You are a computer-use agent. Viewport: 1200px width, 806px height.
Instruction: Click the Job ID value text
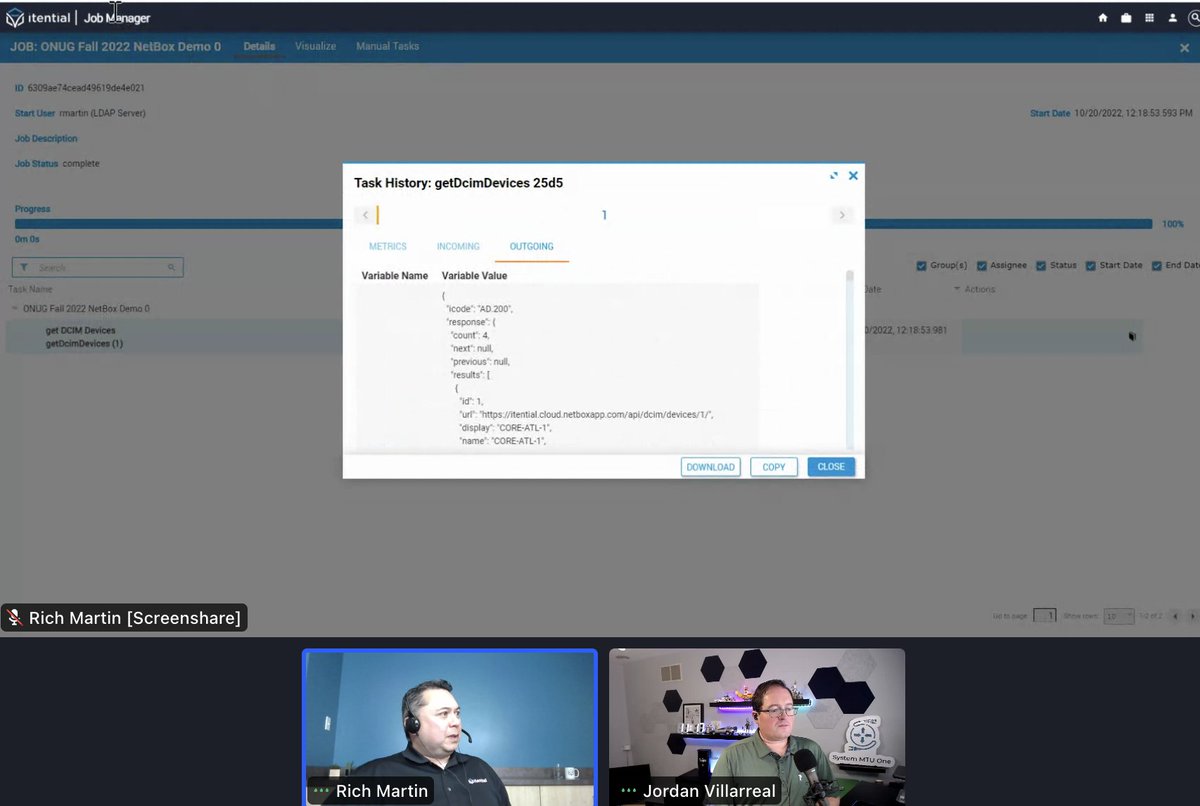coord(86,88)
